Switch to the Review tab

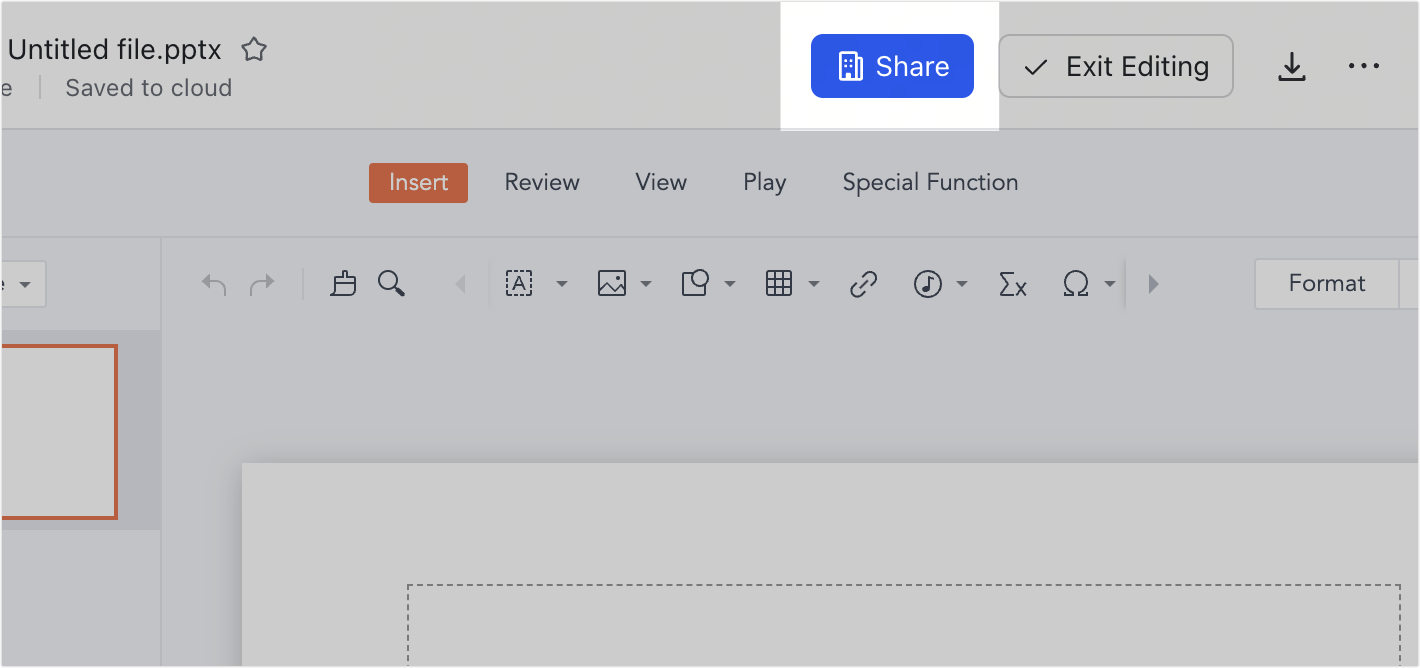coord(542,182)
